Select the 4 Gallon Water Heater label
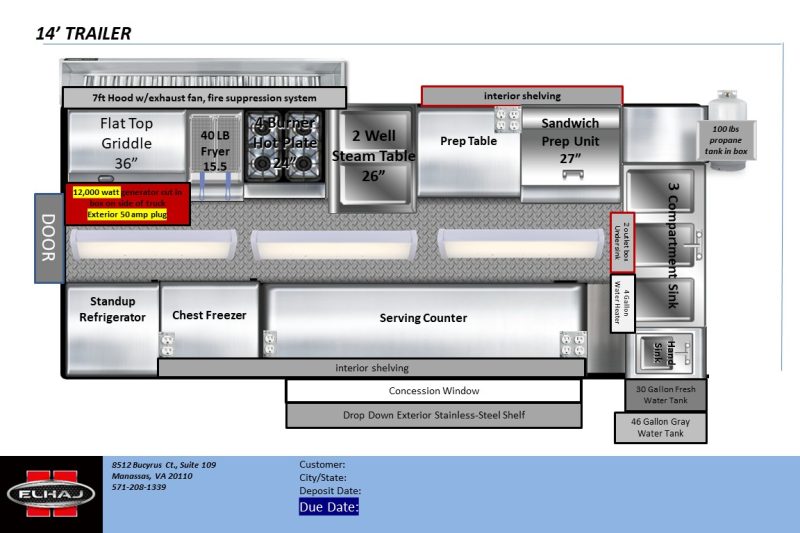 click(622, 303)
